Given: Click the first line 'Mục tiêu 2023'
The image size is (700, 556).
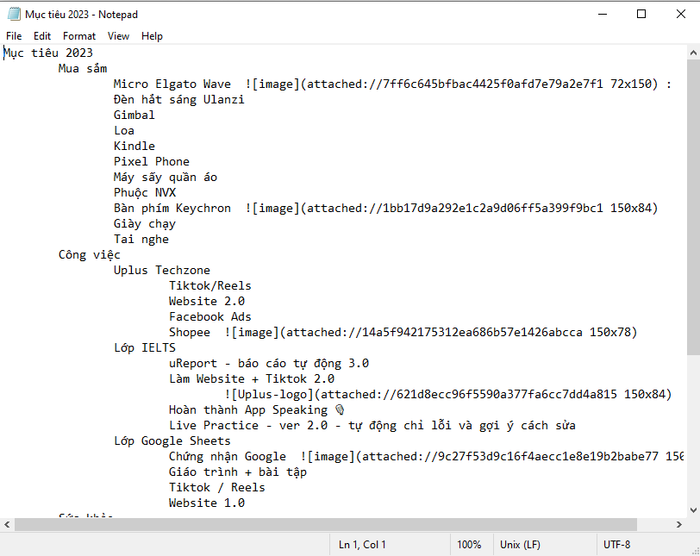Looking at the screenshot, I should [48, 53].
